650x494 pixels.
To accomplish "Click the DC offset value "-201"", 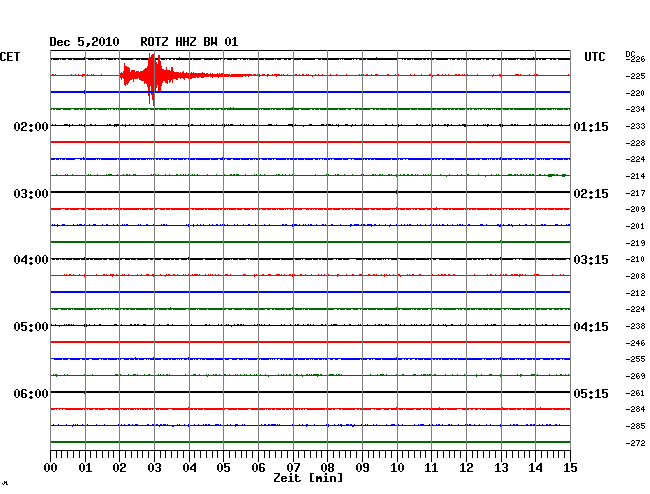I will pyautogui.click(x=635, y=227).
